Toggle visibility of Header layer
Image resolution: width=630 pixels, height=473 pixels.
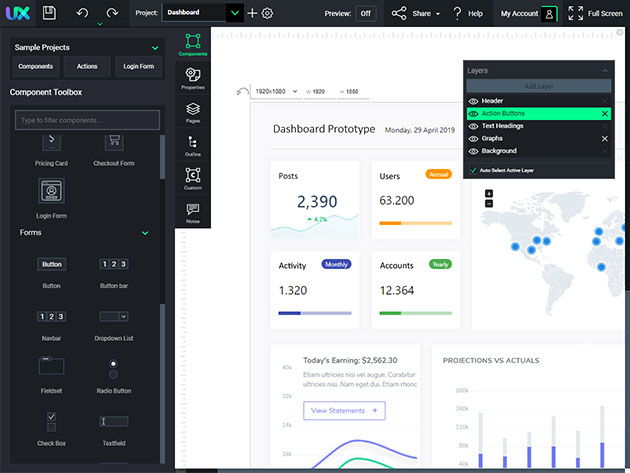[x=474, y=101]
